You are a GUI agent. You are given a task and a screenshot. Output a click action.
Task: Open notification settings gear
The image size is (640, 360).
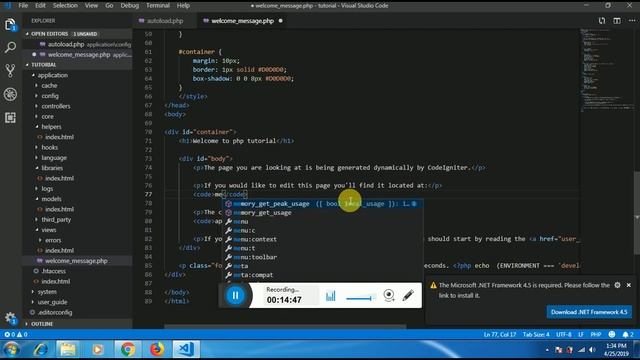point(618,285)
